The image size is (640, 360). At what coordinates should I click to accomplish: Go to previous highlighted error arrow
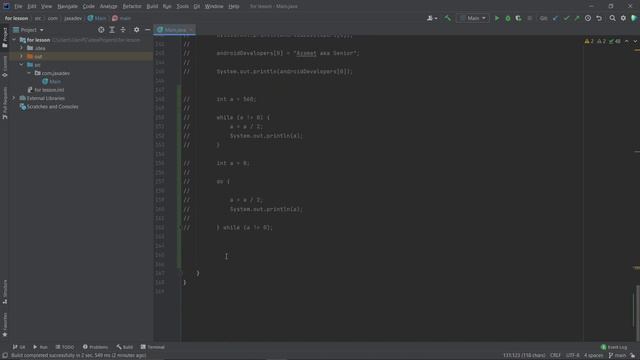pos(627,41)
